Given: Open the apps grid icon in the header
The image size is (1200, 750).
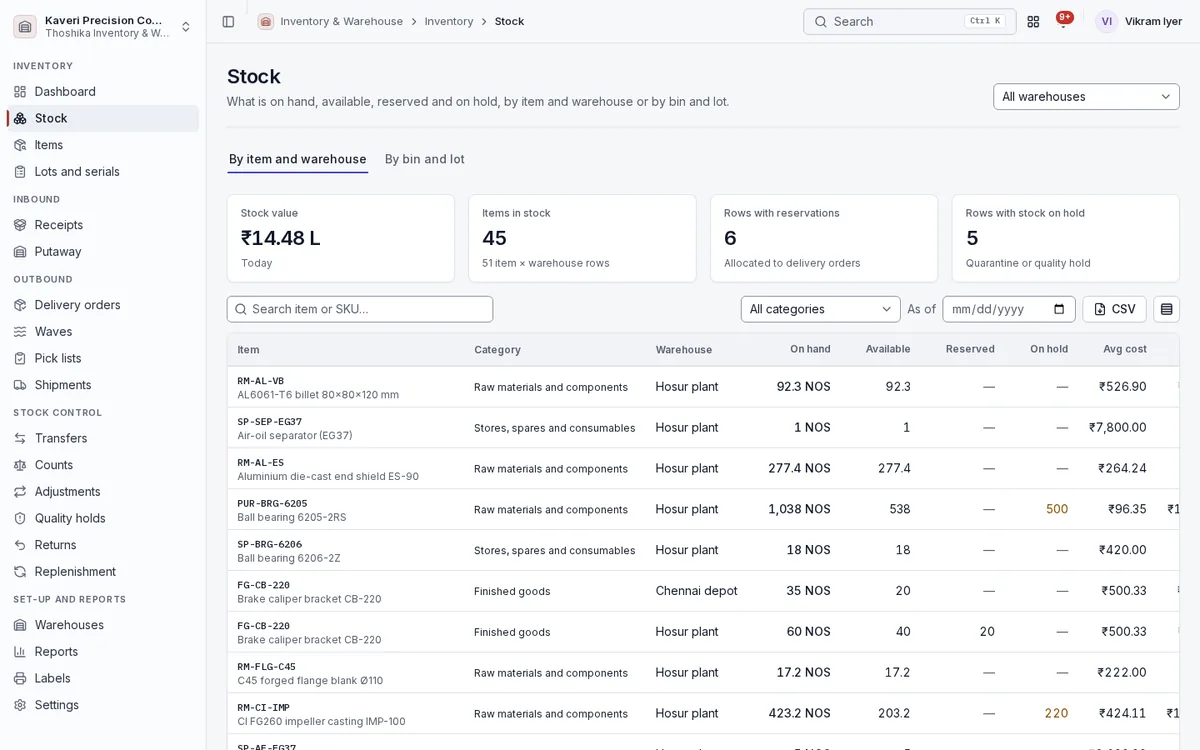Looking at the screenshot, I should point(1033,21).
